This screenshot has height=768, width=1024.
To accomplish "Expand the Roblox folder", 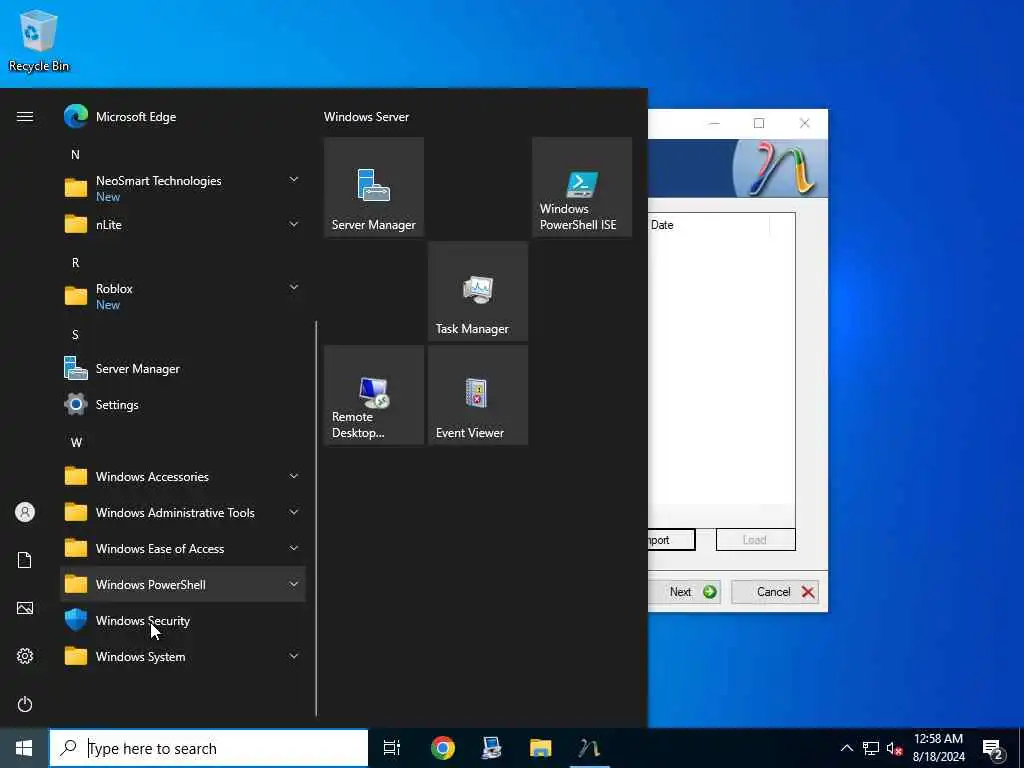I will (183, 296).
